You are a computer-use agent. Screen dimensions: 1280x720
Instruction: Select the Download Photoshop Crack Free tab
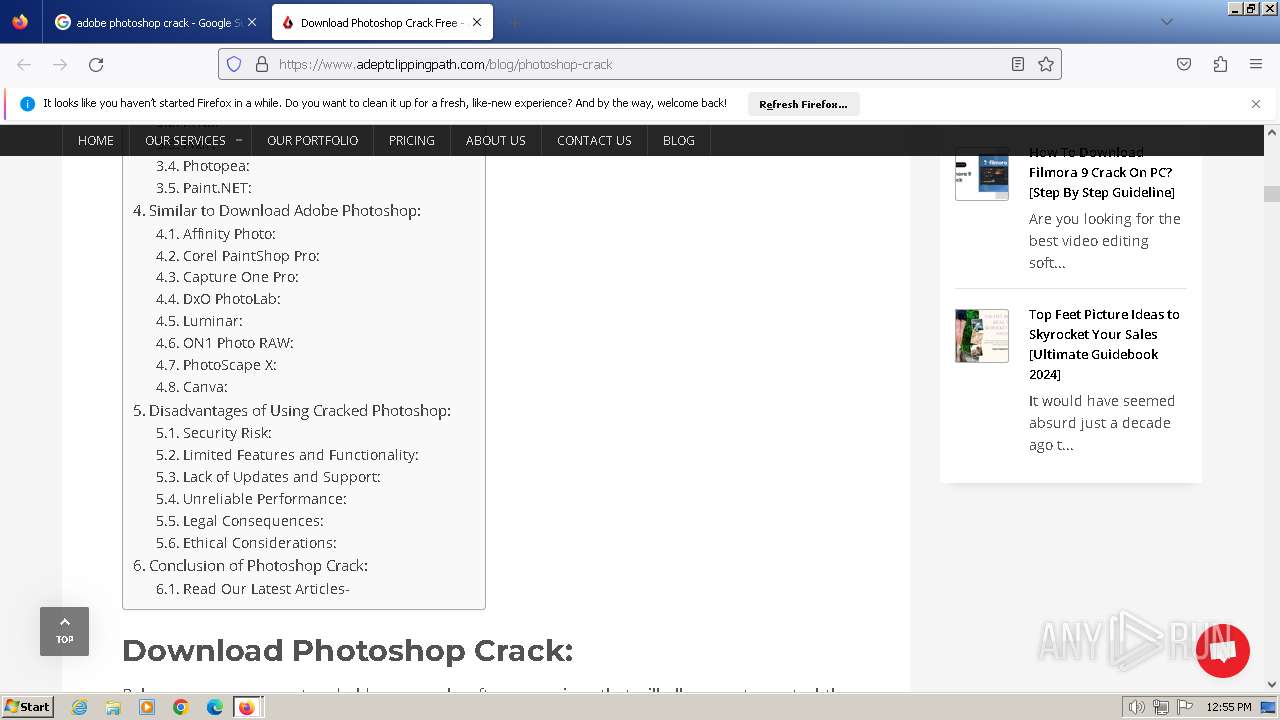381,22
